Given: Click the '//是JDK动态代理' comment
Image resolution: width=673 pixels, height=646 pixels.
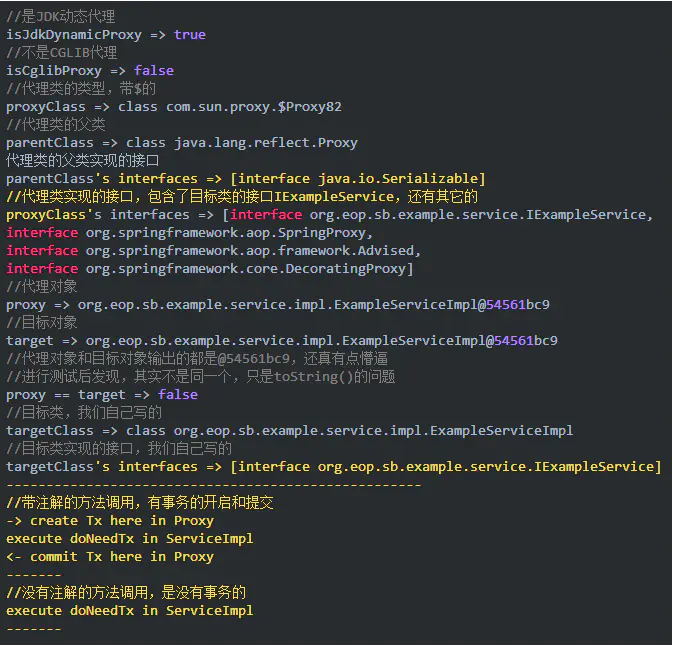Looking at the screenshot, I should [61, 17].
